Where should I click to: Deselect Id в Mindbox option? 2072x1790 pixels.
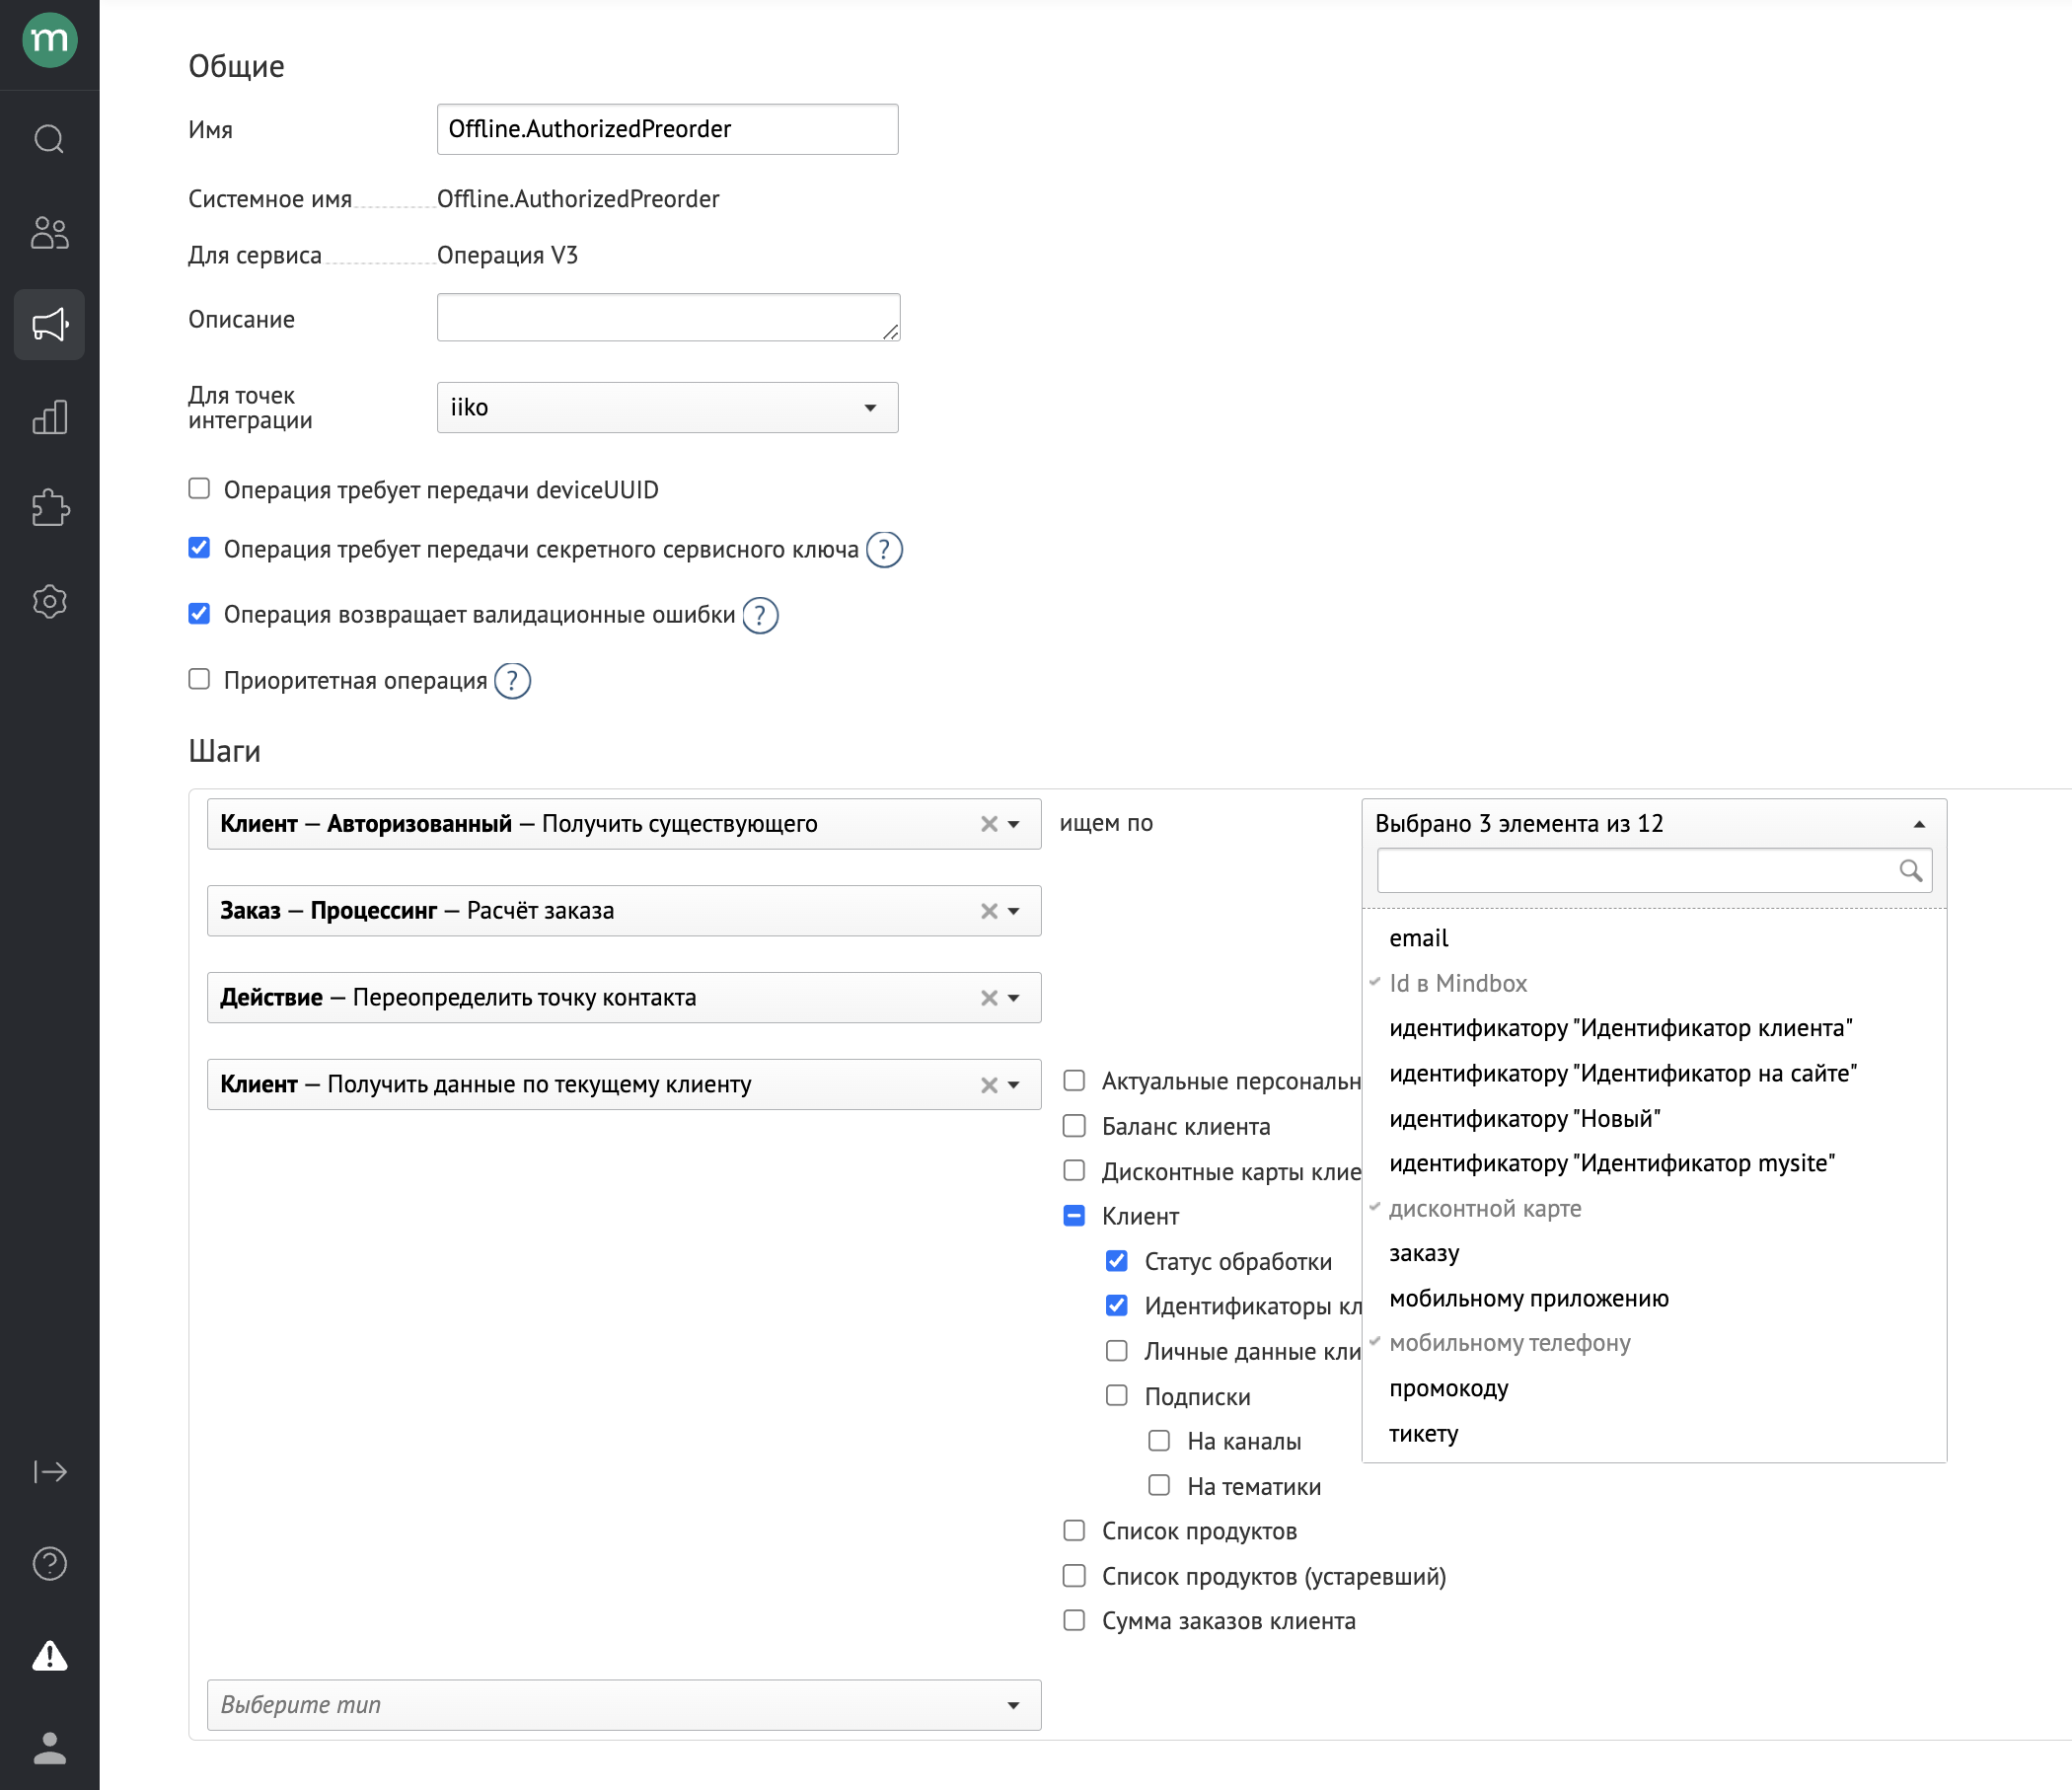[x=1654, y=983]
